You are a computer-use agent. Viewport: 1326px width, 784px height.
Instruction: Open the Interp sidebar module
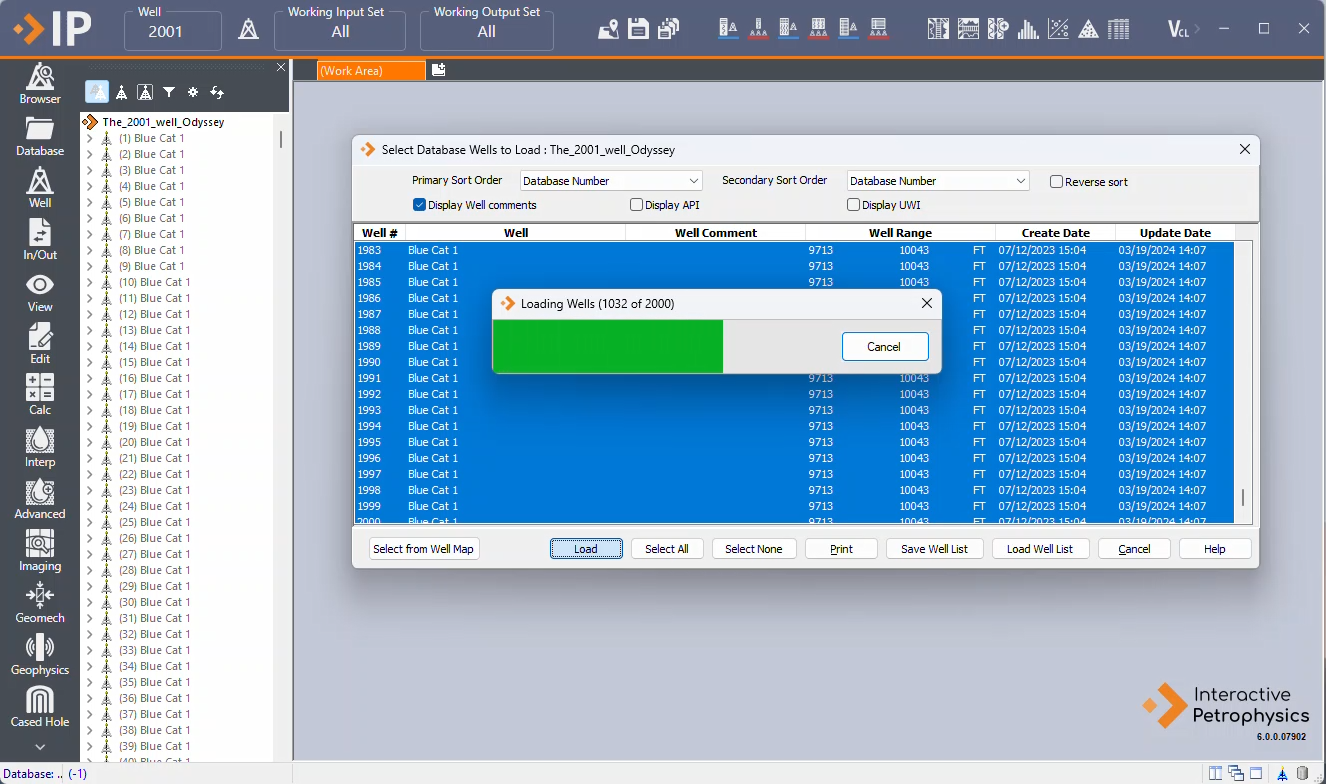click(40, 446)
